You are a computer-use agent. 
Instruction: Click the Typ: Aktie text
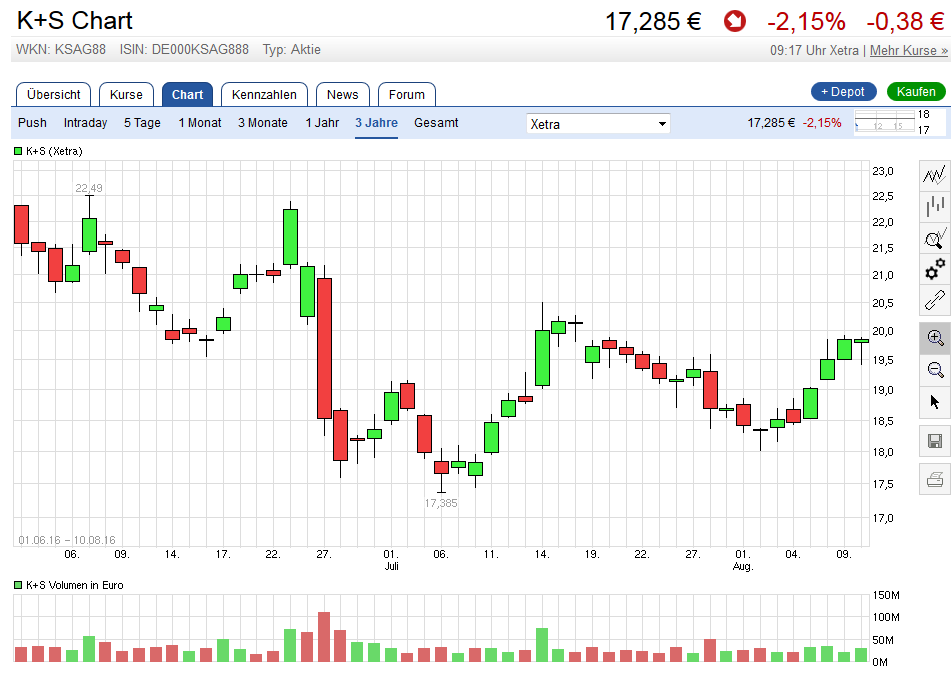[x=291, y=50]
